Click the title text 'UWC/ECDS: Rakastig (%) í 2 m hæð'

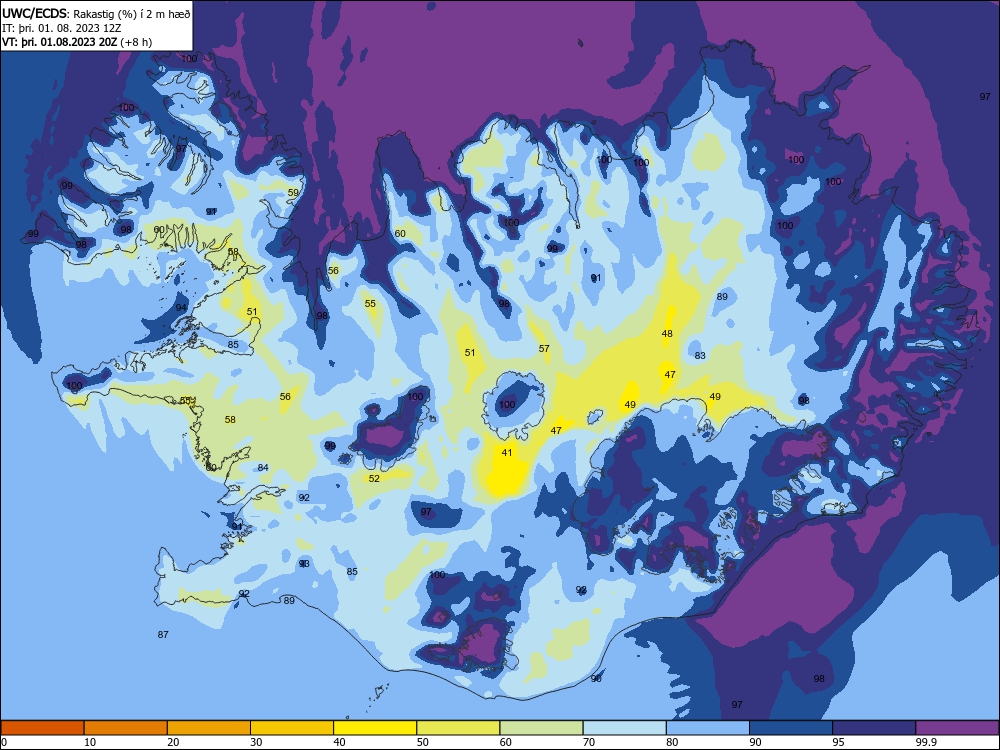96,13
